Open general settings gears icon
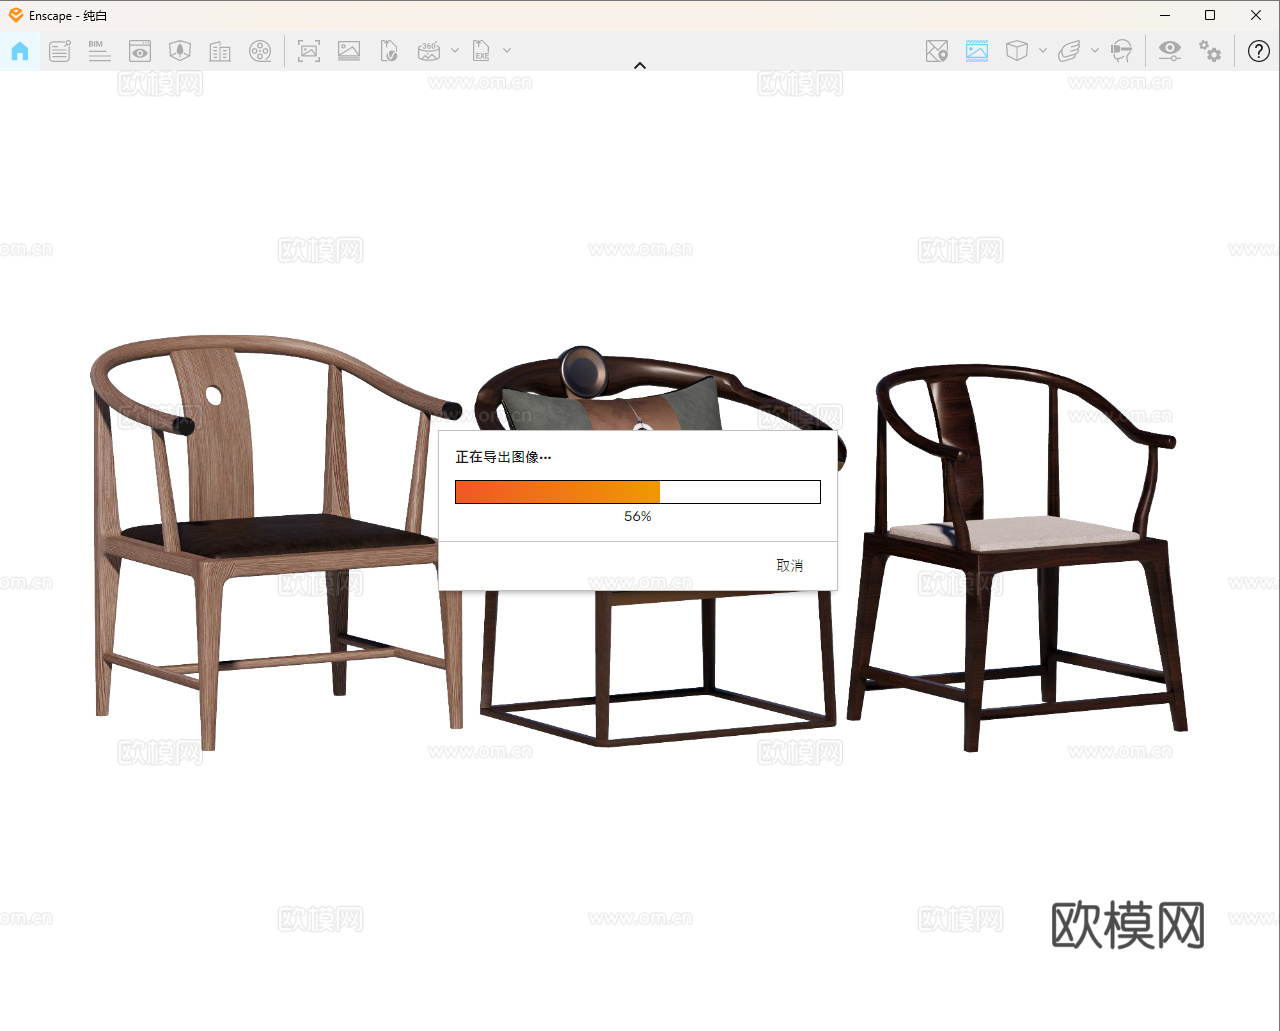 (x=1210, y=51)
